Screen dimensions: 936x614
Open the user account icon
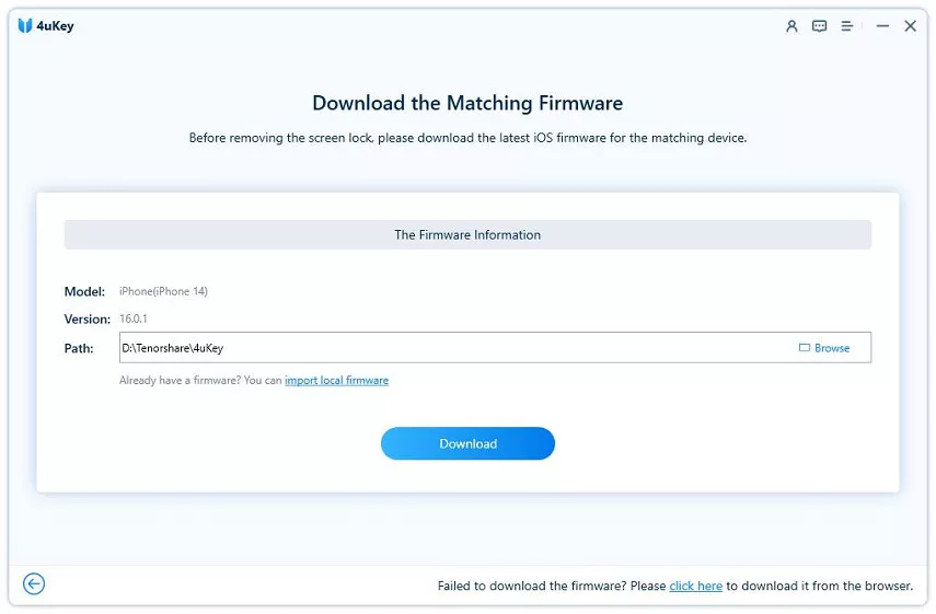pyautogui.click(x=792, y=26)
